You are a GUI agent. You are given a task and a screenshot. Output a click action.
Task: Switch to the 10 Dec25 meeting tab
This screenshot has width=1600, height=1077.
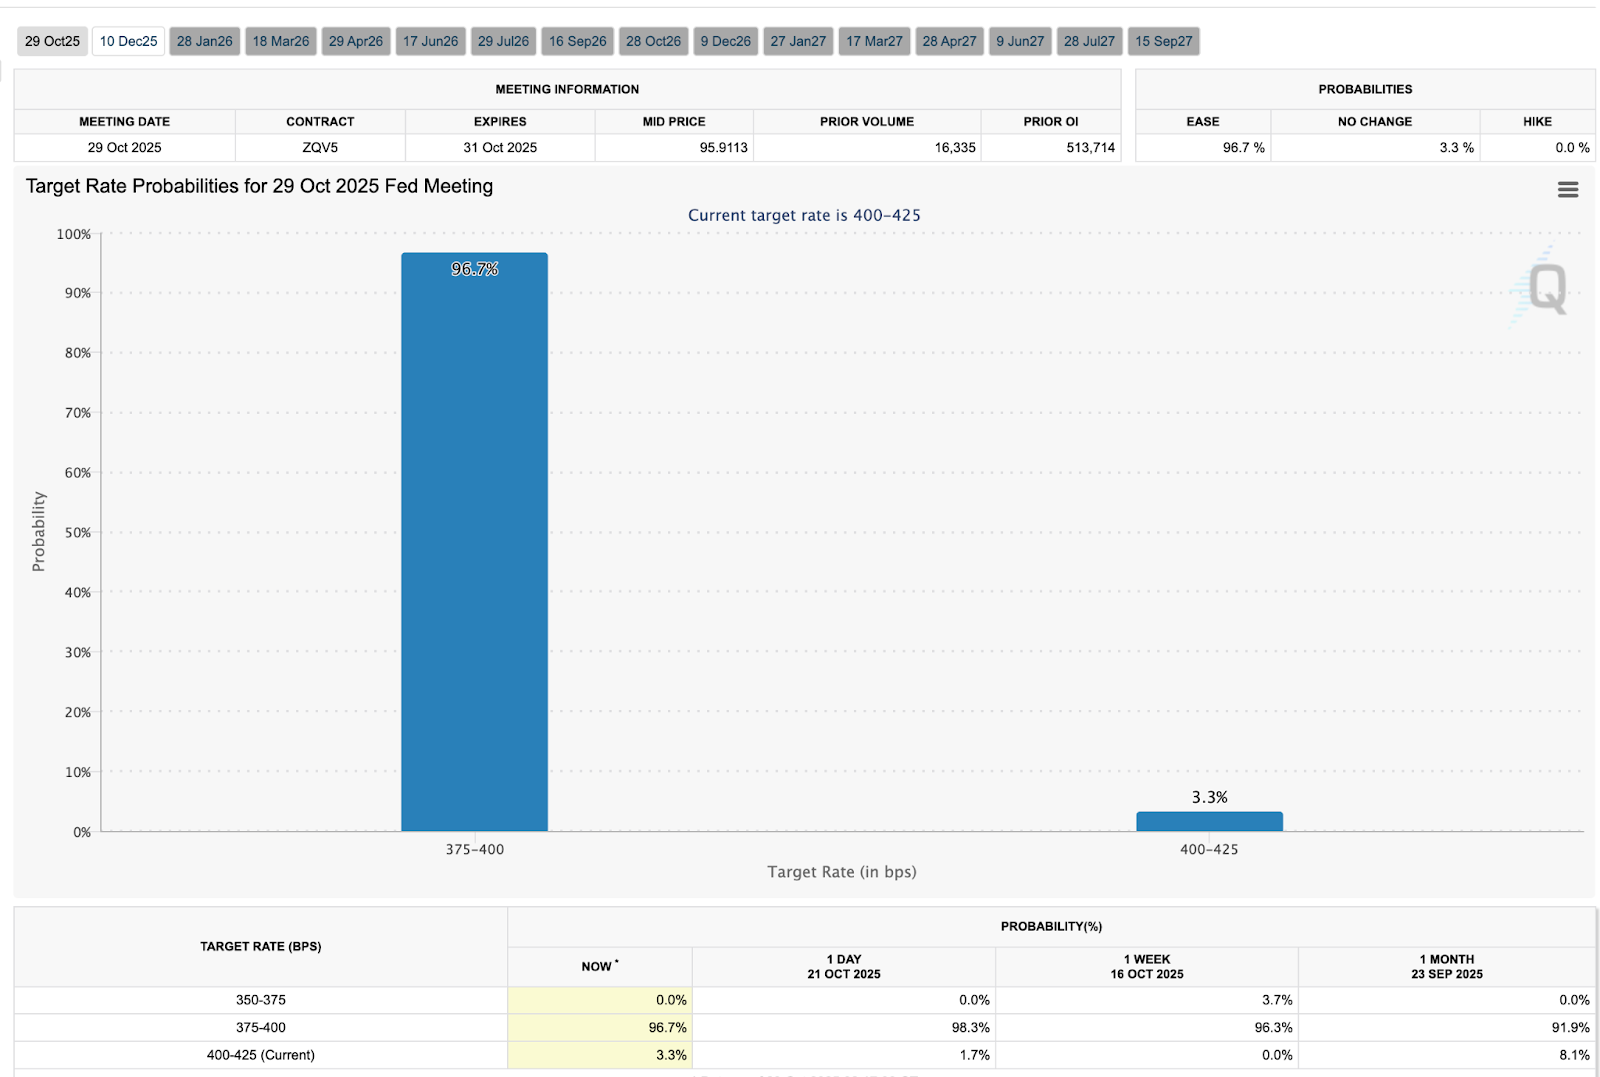[x=128, y=41]
